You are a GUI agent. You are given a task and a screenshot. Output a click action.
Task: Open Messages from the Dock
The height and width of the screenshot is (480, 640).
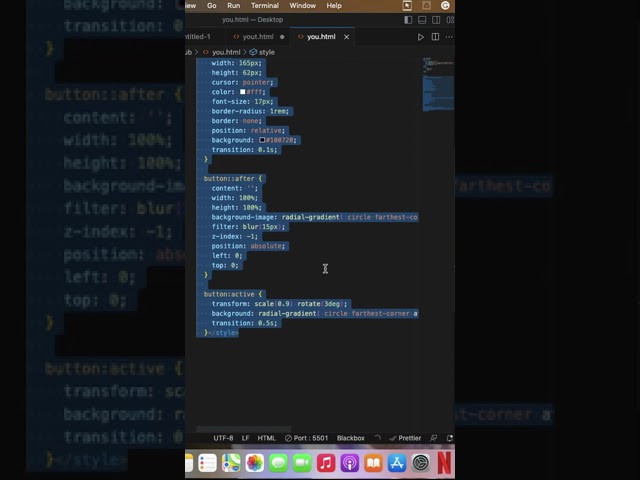[278, 463]
